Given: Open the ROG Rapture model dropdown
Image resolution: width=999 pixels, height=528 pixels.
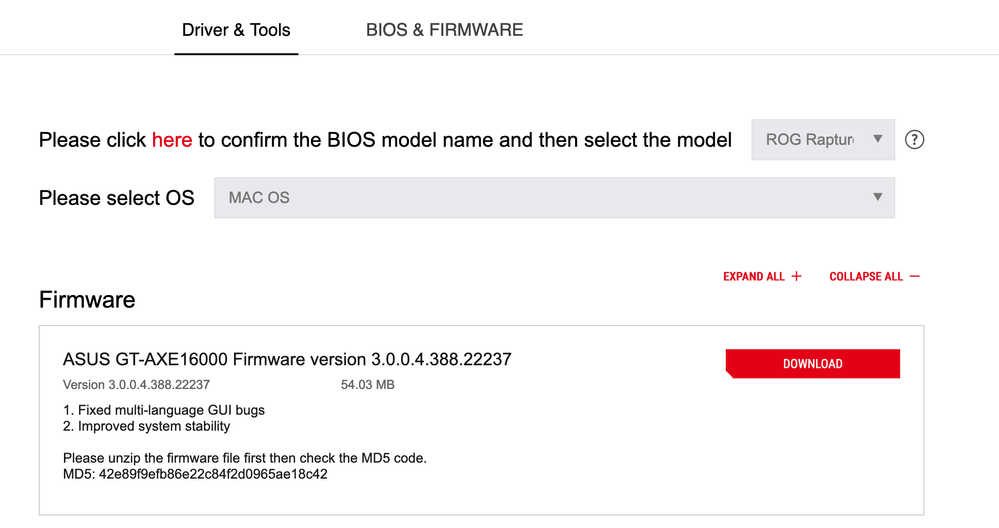Looking at the screenshot, I should pyautogui.click(x=810, y=140).
